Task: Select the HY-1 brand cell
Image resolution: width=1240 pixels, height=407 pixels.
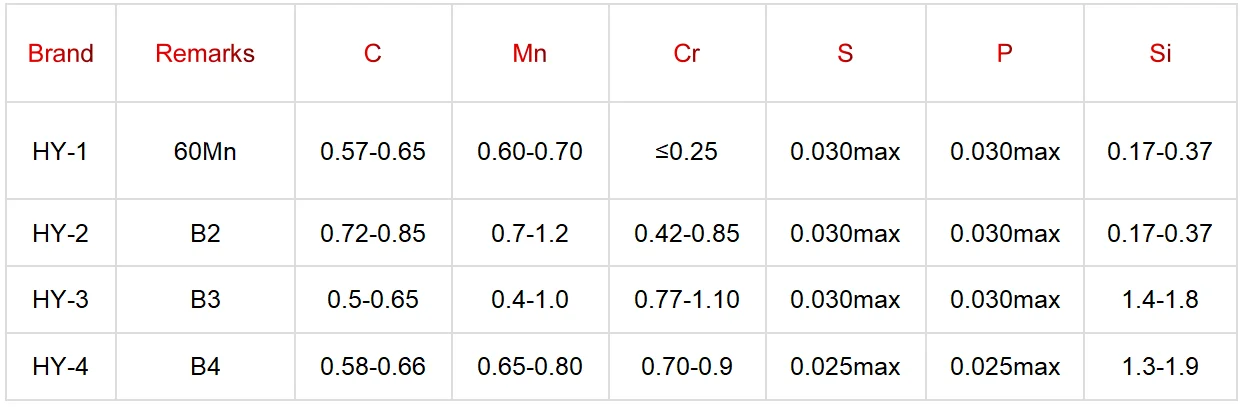Action: tap(60, 152)
